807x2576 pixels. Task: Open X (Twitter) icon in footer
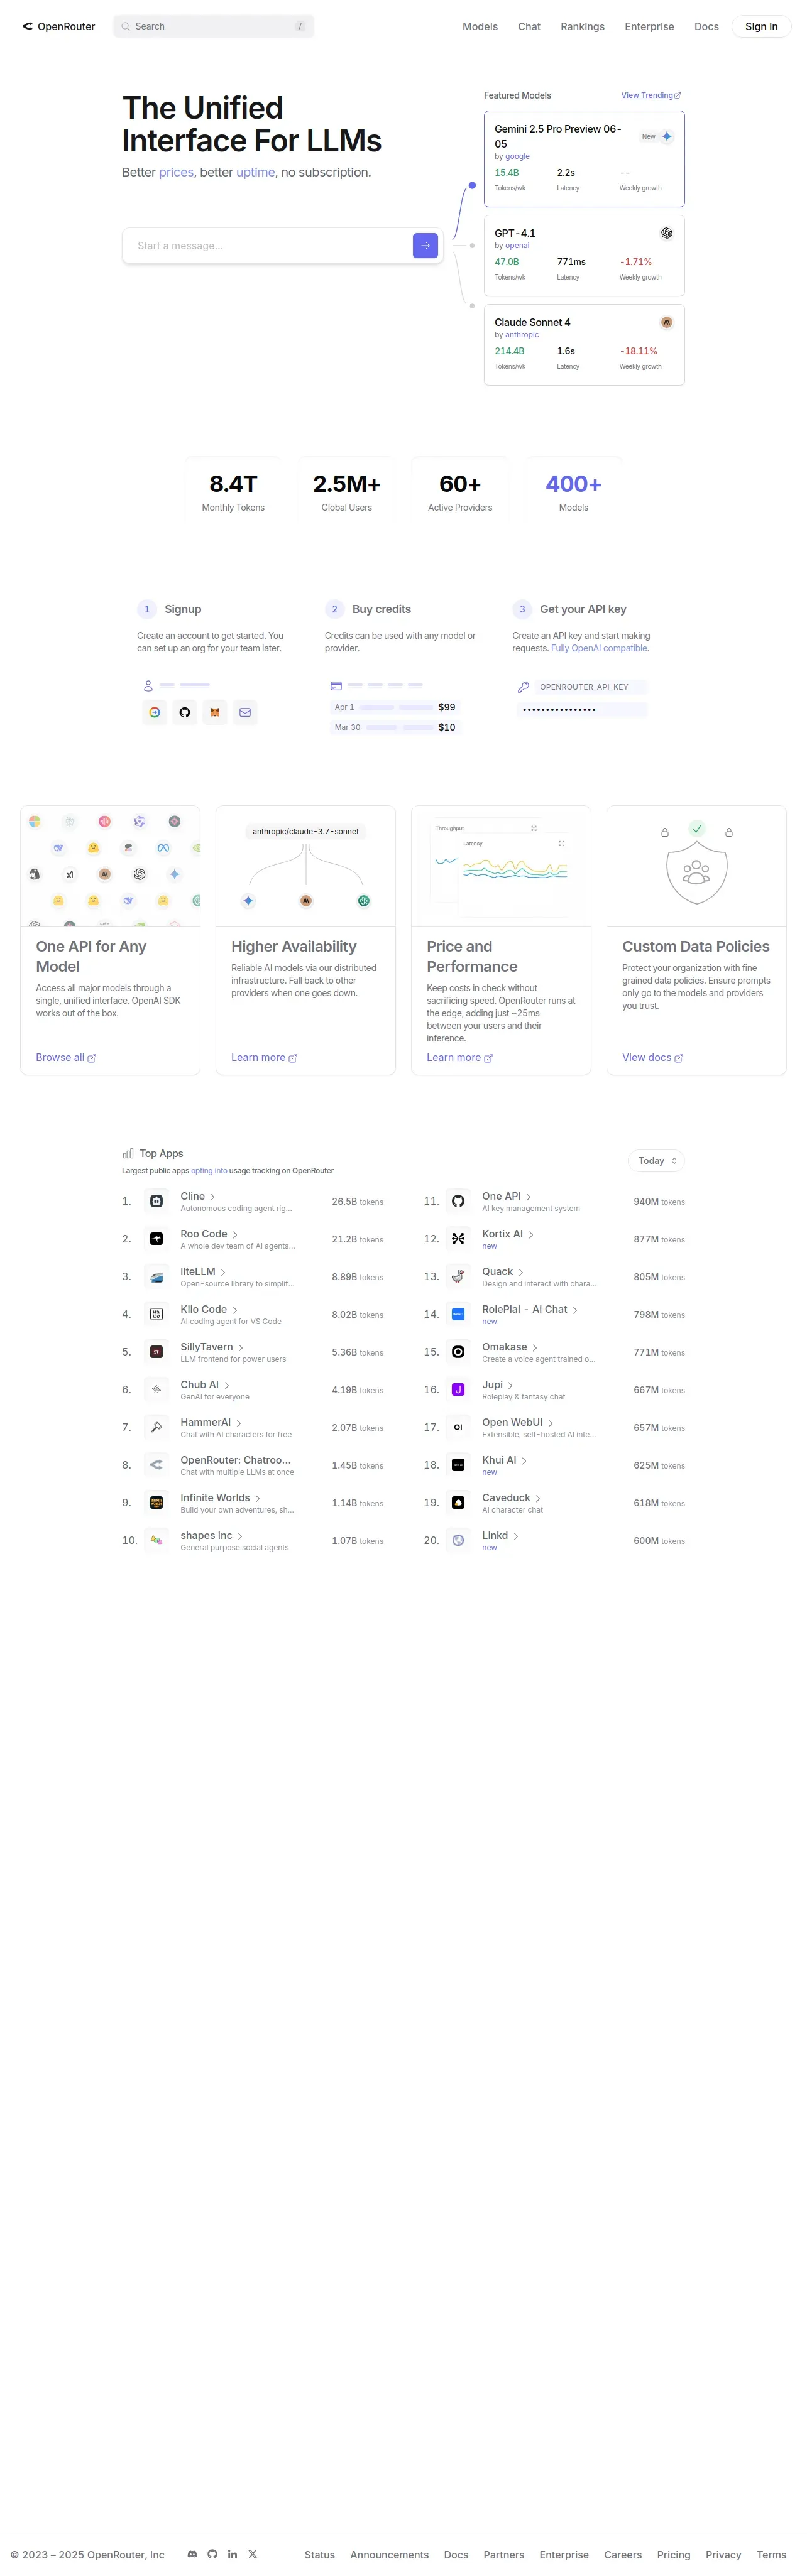coord(252,2553)
